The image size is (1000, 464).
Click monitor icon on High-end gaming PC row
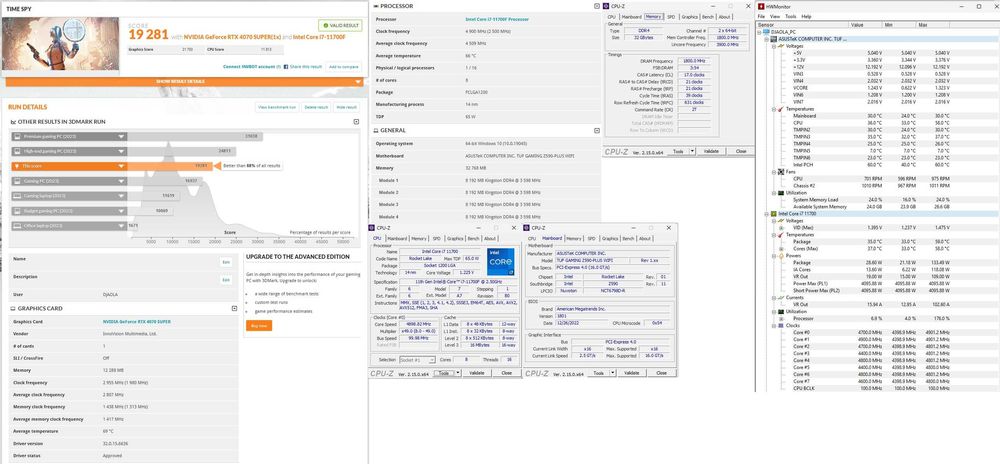17,151
